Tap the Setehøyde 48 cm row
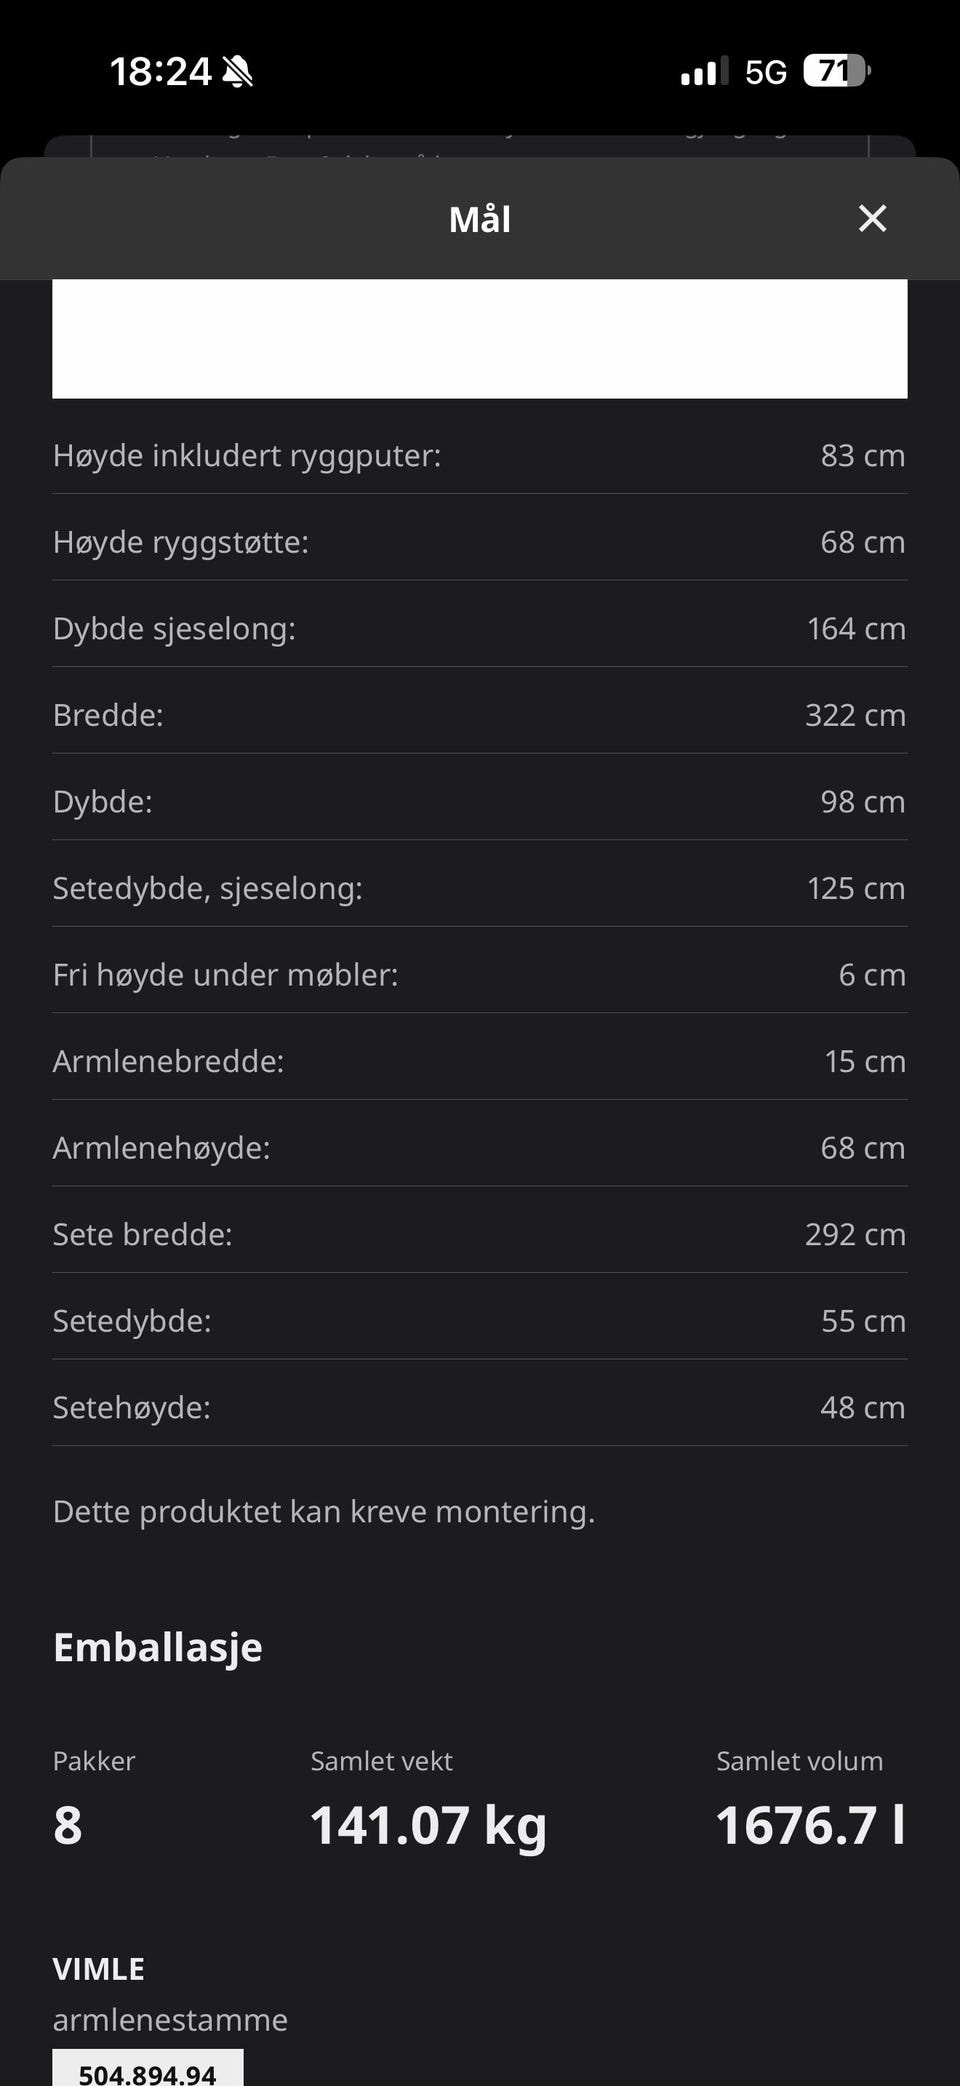Screen dimensions: 960x2086 coord(480,1407)
